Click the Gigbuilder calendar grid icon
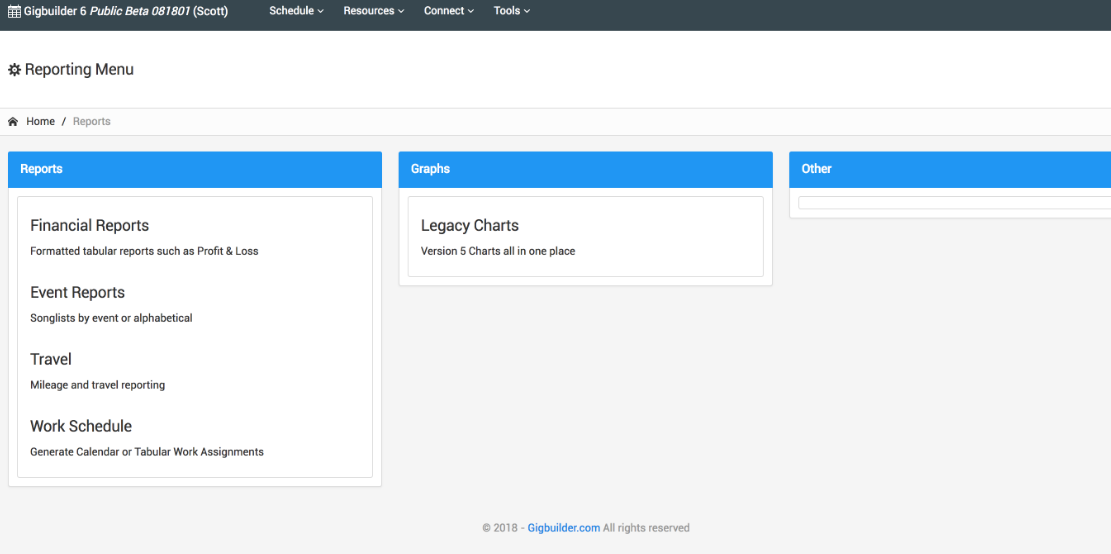 click(14, 11)
